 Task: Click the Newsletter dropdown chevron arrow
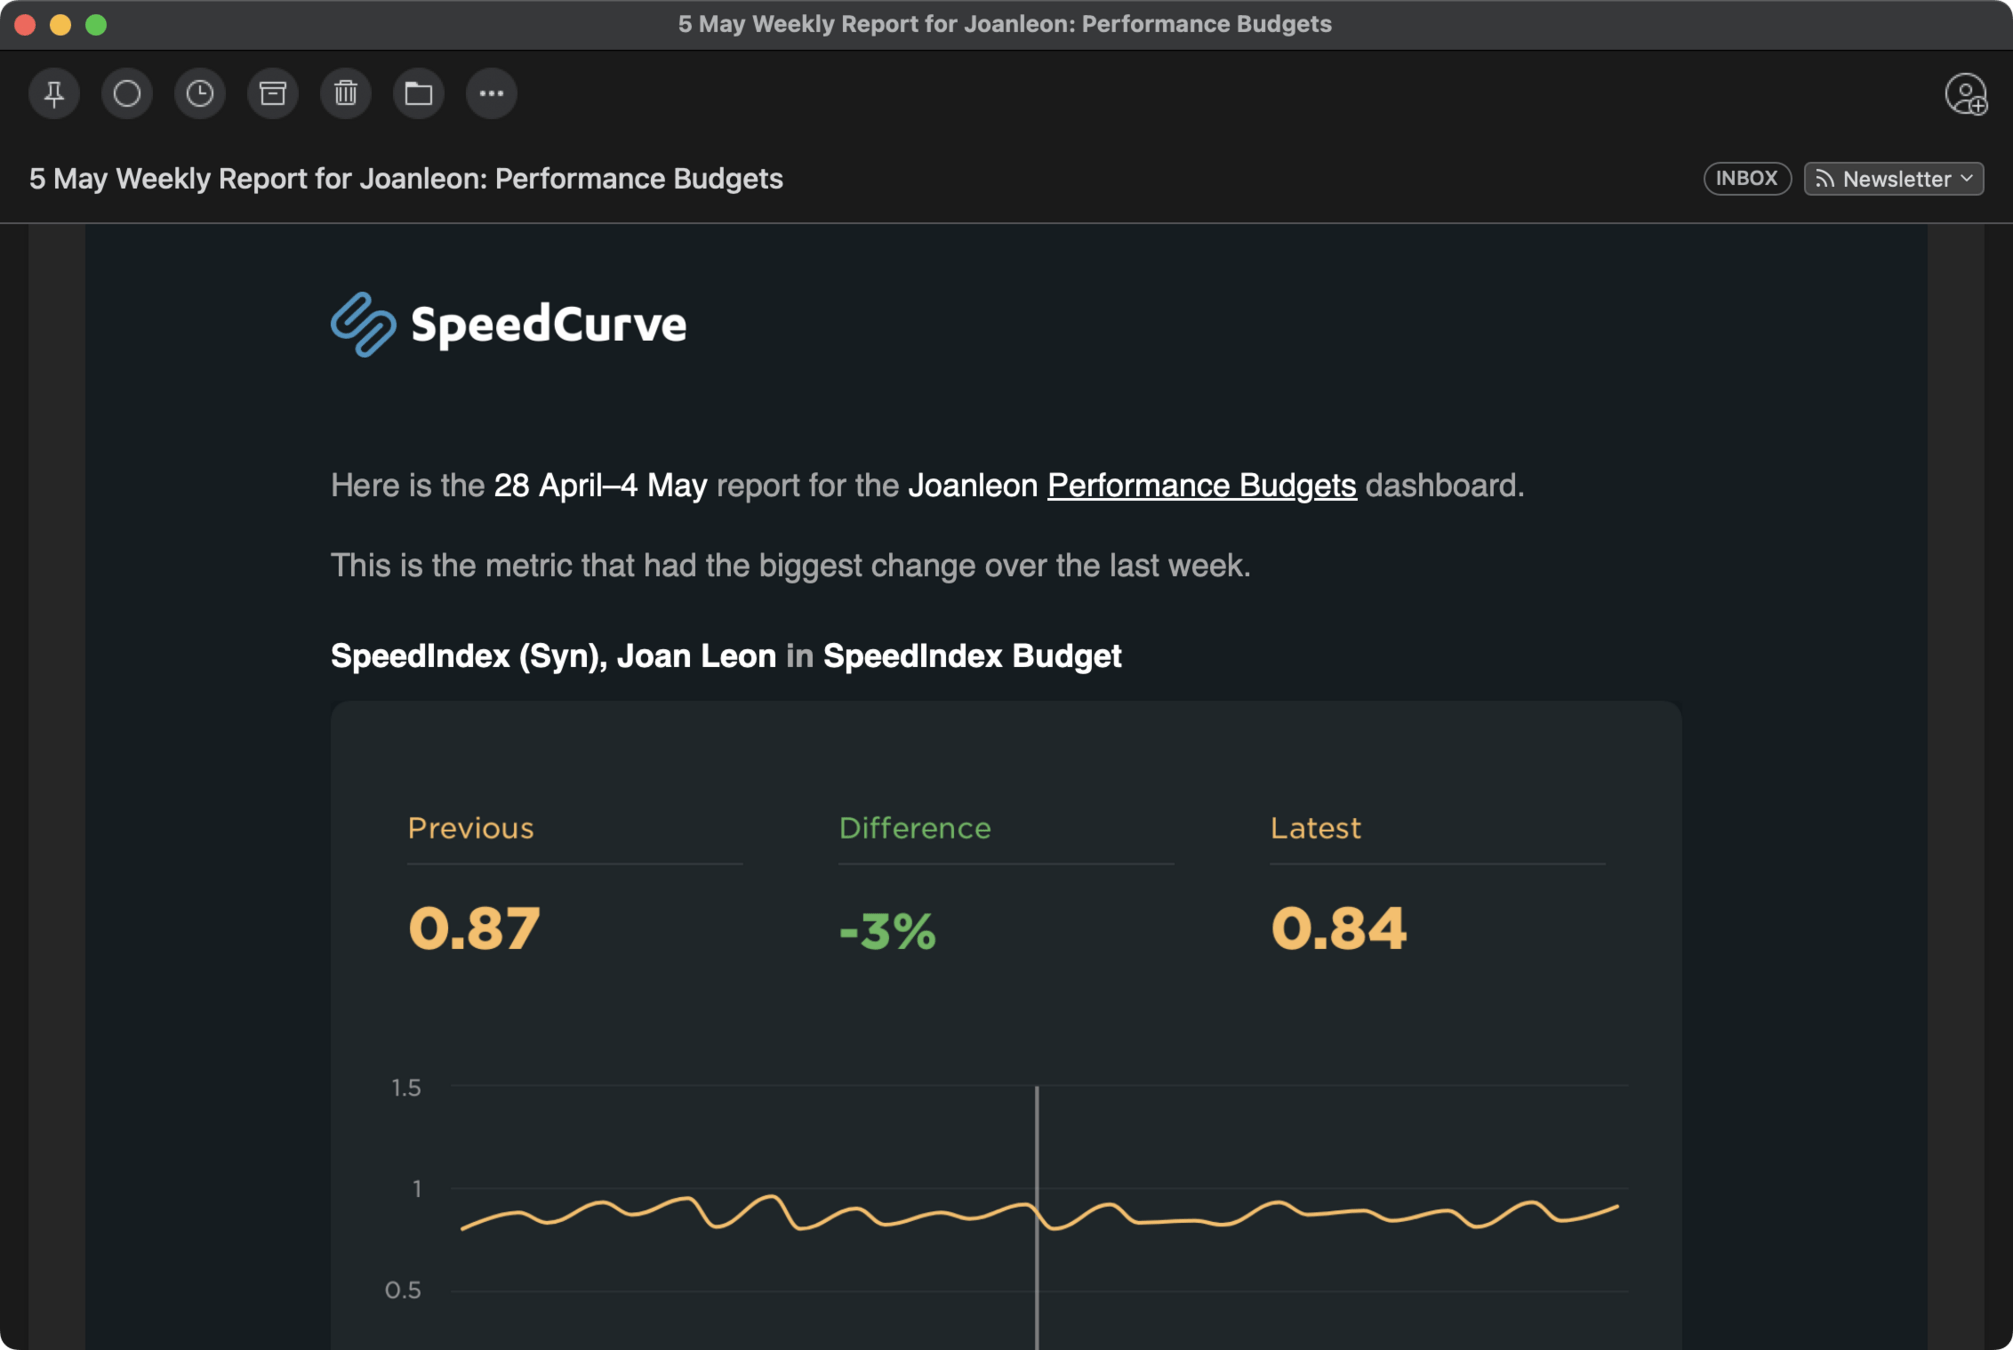pos(1967,178)
